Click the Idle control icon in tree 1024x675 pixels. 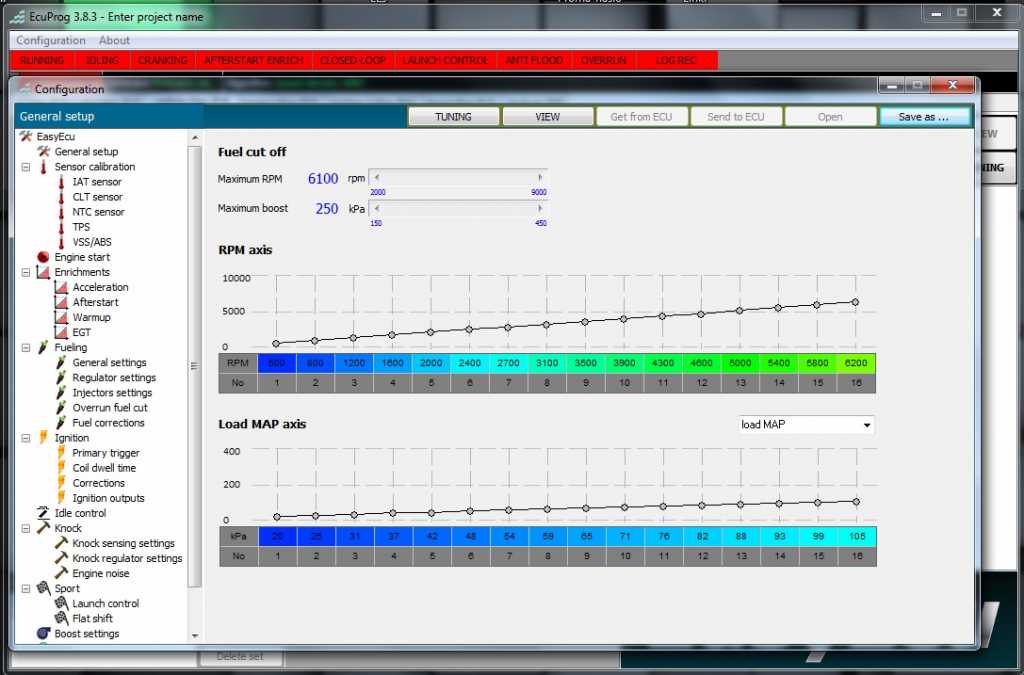pyautogui.click(x=43, y=513)
